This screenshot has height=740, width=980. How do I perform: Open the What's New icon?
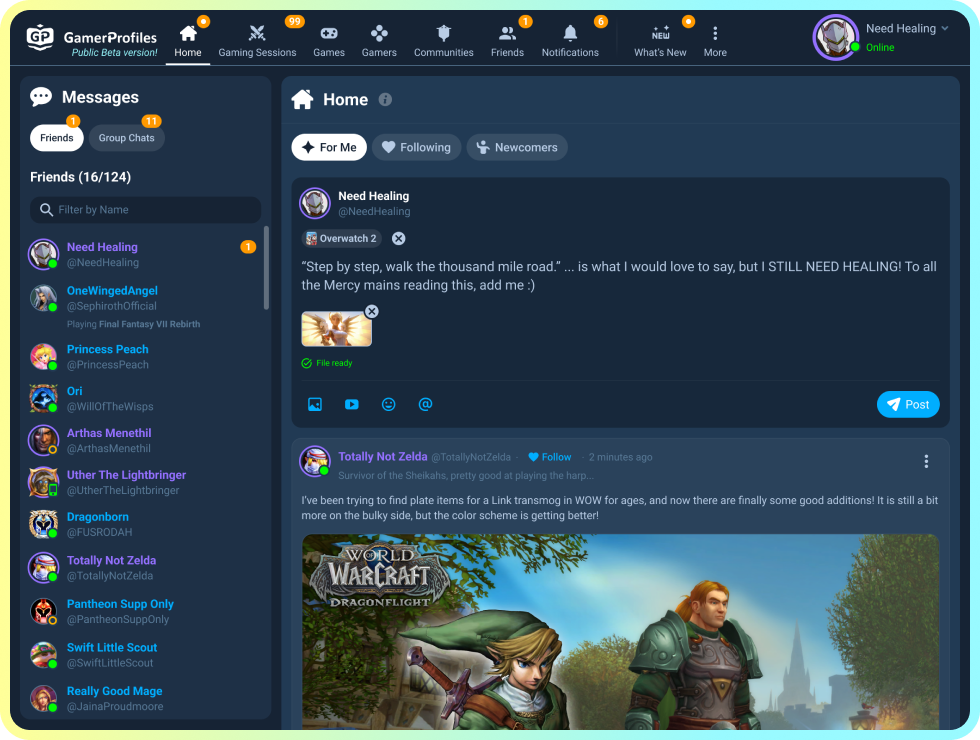click(660, 32)
